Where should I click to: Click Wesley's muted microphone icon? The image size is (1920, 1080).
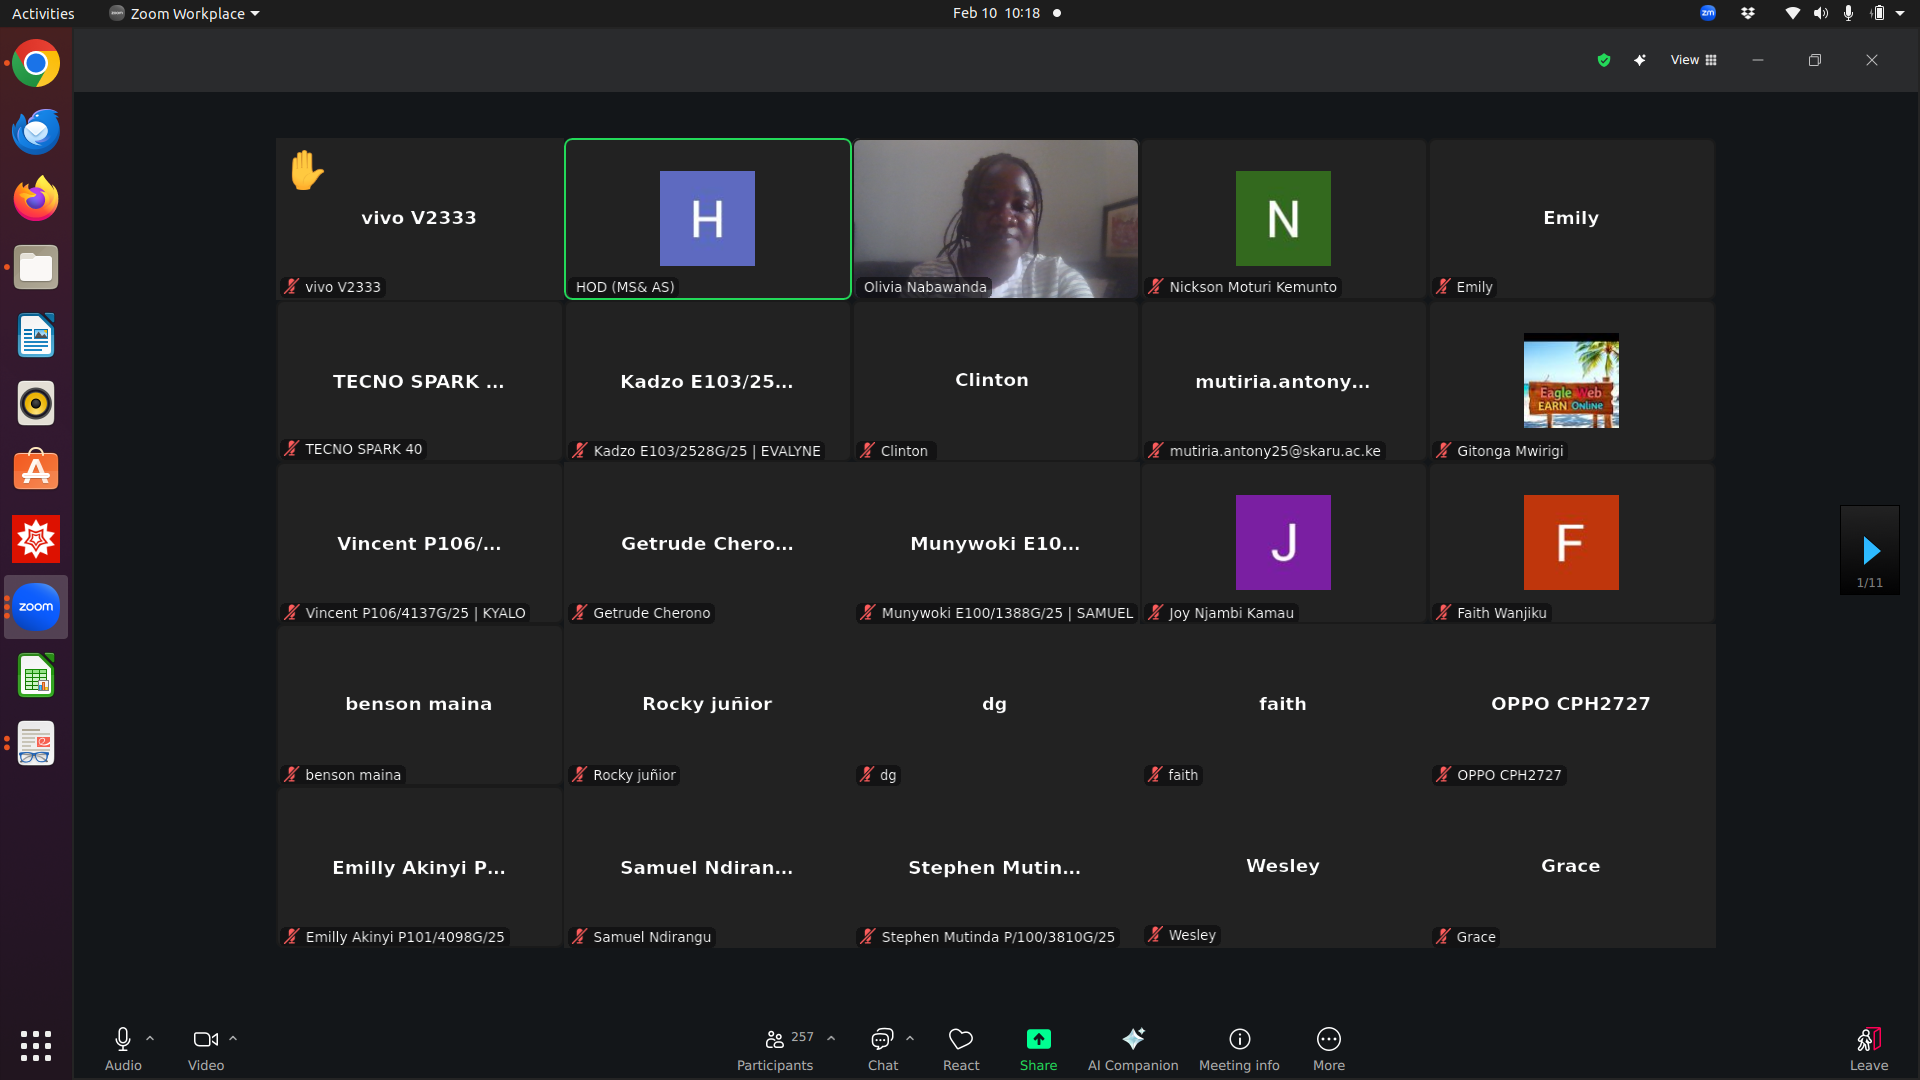pos(1155,935)
